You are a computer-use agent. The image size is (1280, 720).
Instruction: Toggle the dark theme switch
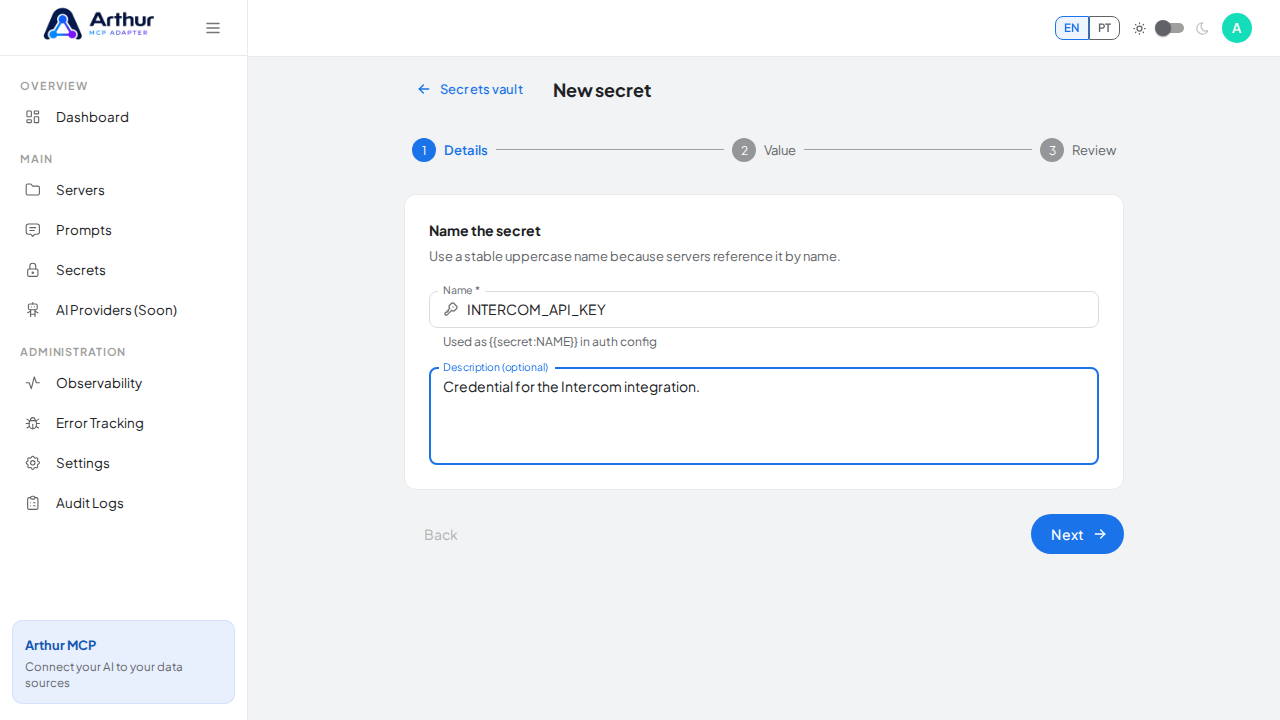pyautogui.click(x=1170, y=28)
